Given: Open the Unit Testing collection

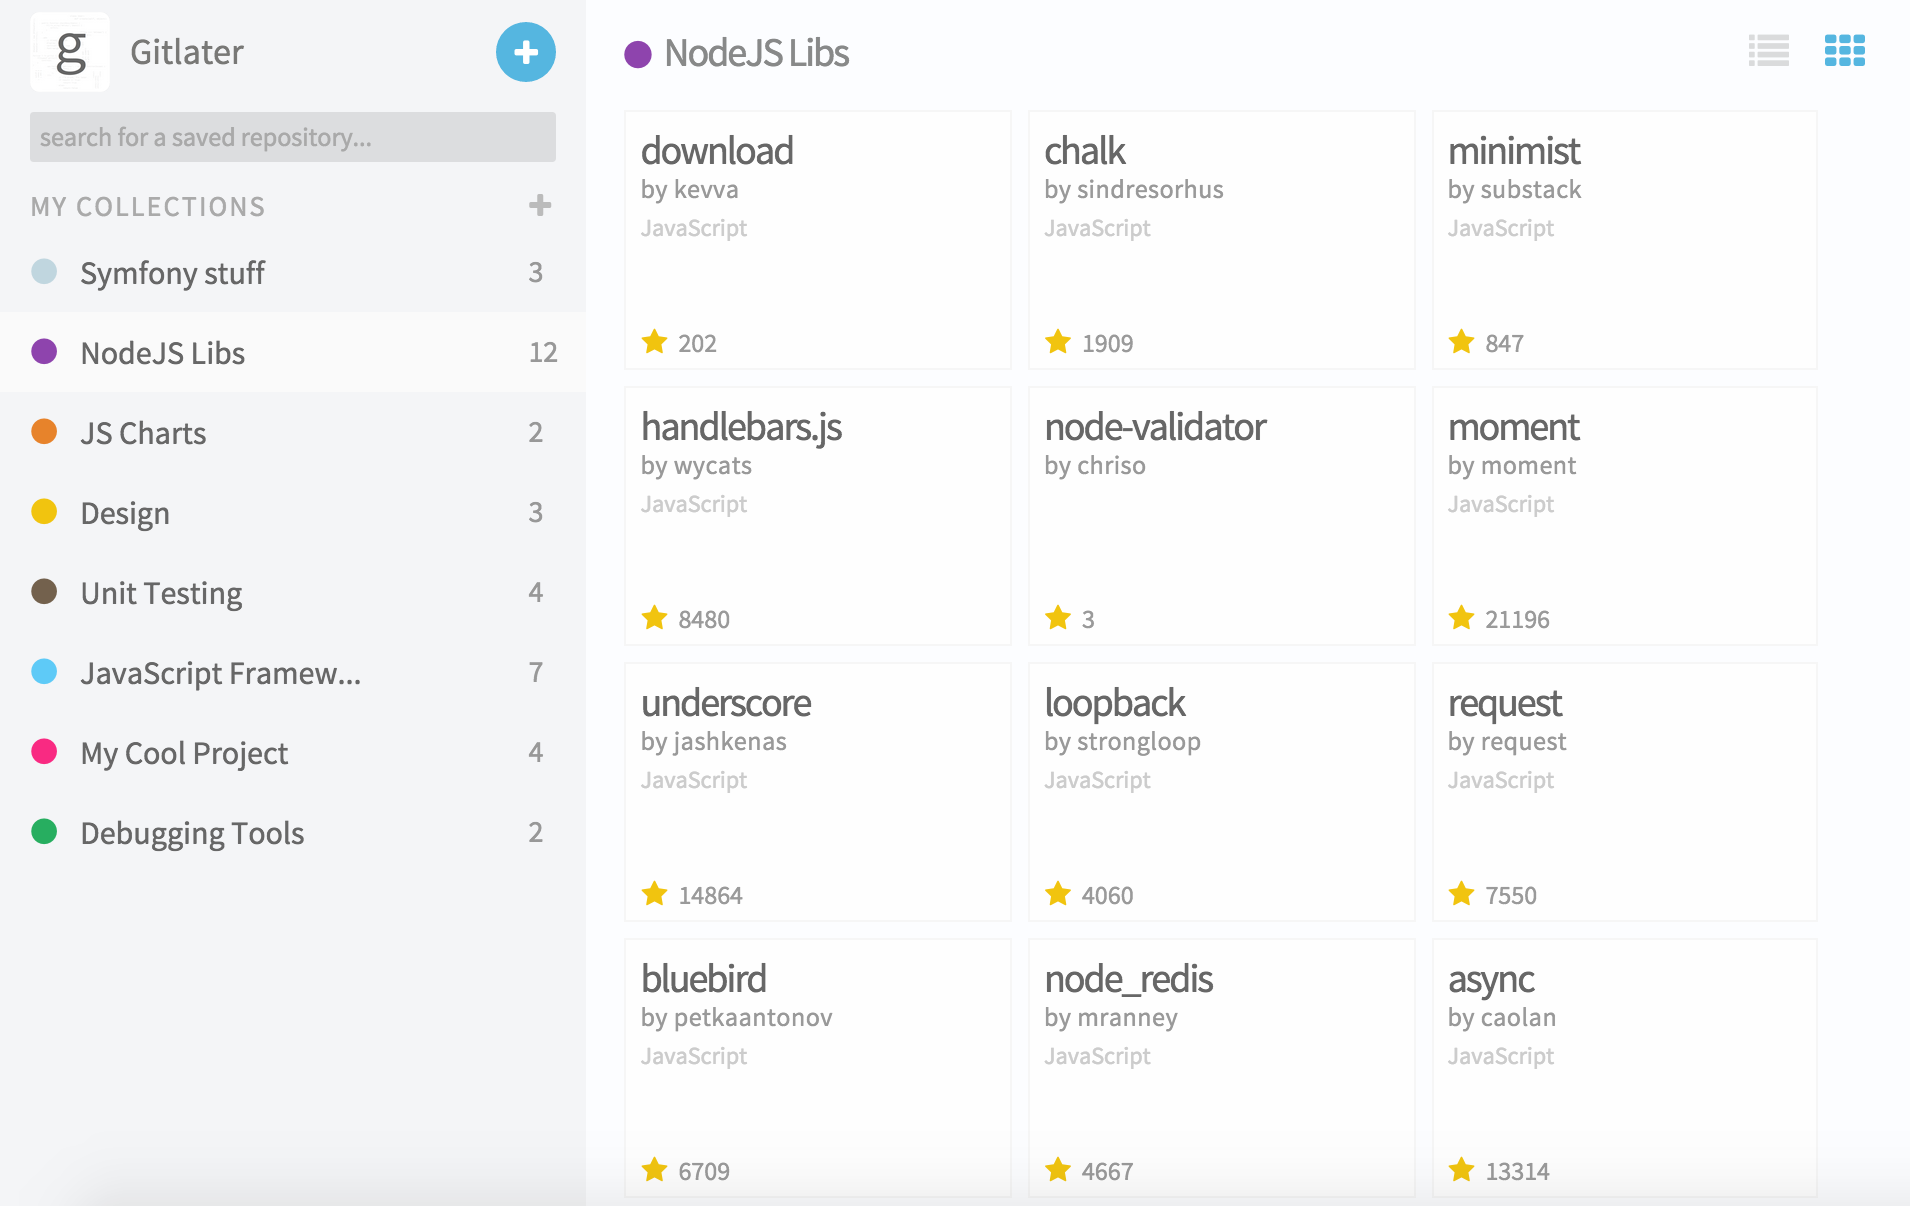Looking at the screenshot, I should pos(293,592).
